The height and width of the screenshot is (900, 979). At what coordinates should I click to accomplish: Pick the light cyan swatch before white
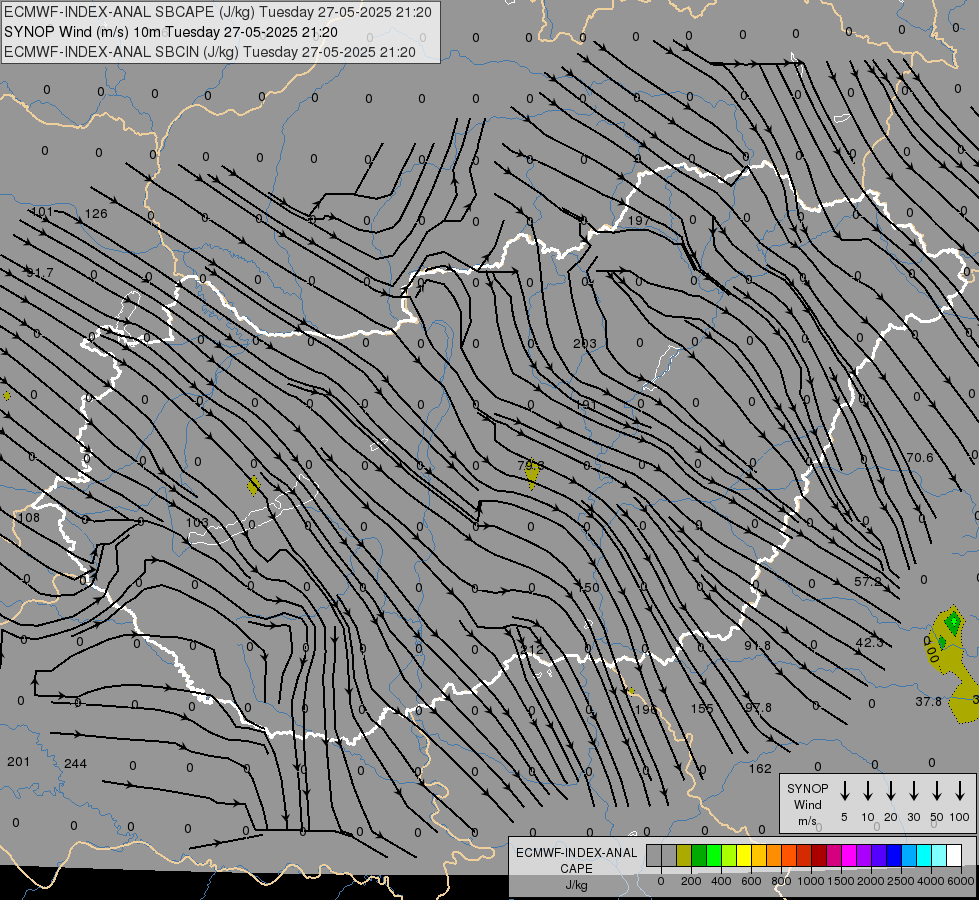pos(939,856)
